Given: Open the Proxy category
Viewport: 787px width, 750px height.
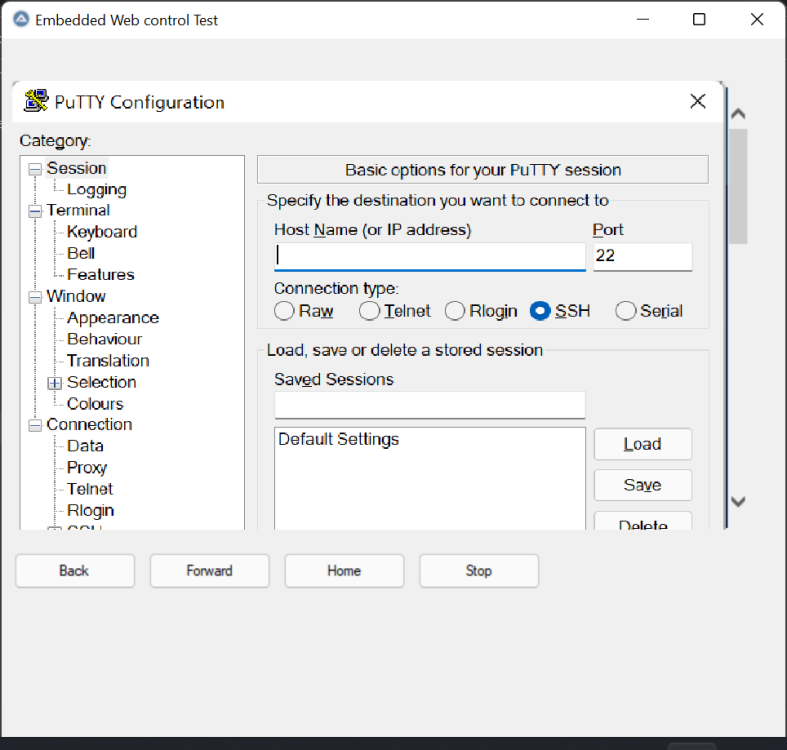Looking at the screenshot, I should [x=87, y=467].
